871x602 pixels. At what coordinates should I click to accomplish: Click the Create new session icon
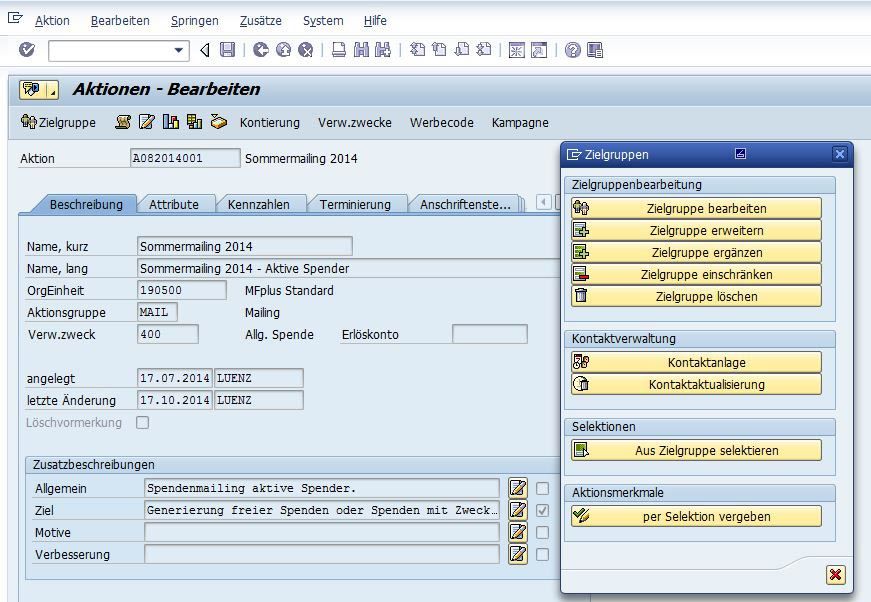point(517,51)
